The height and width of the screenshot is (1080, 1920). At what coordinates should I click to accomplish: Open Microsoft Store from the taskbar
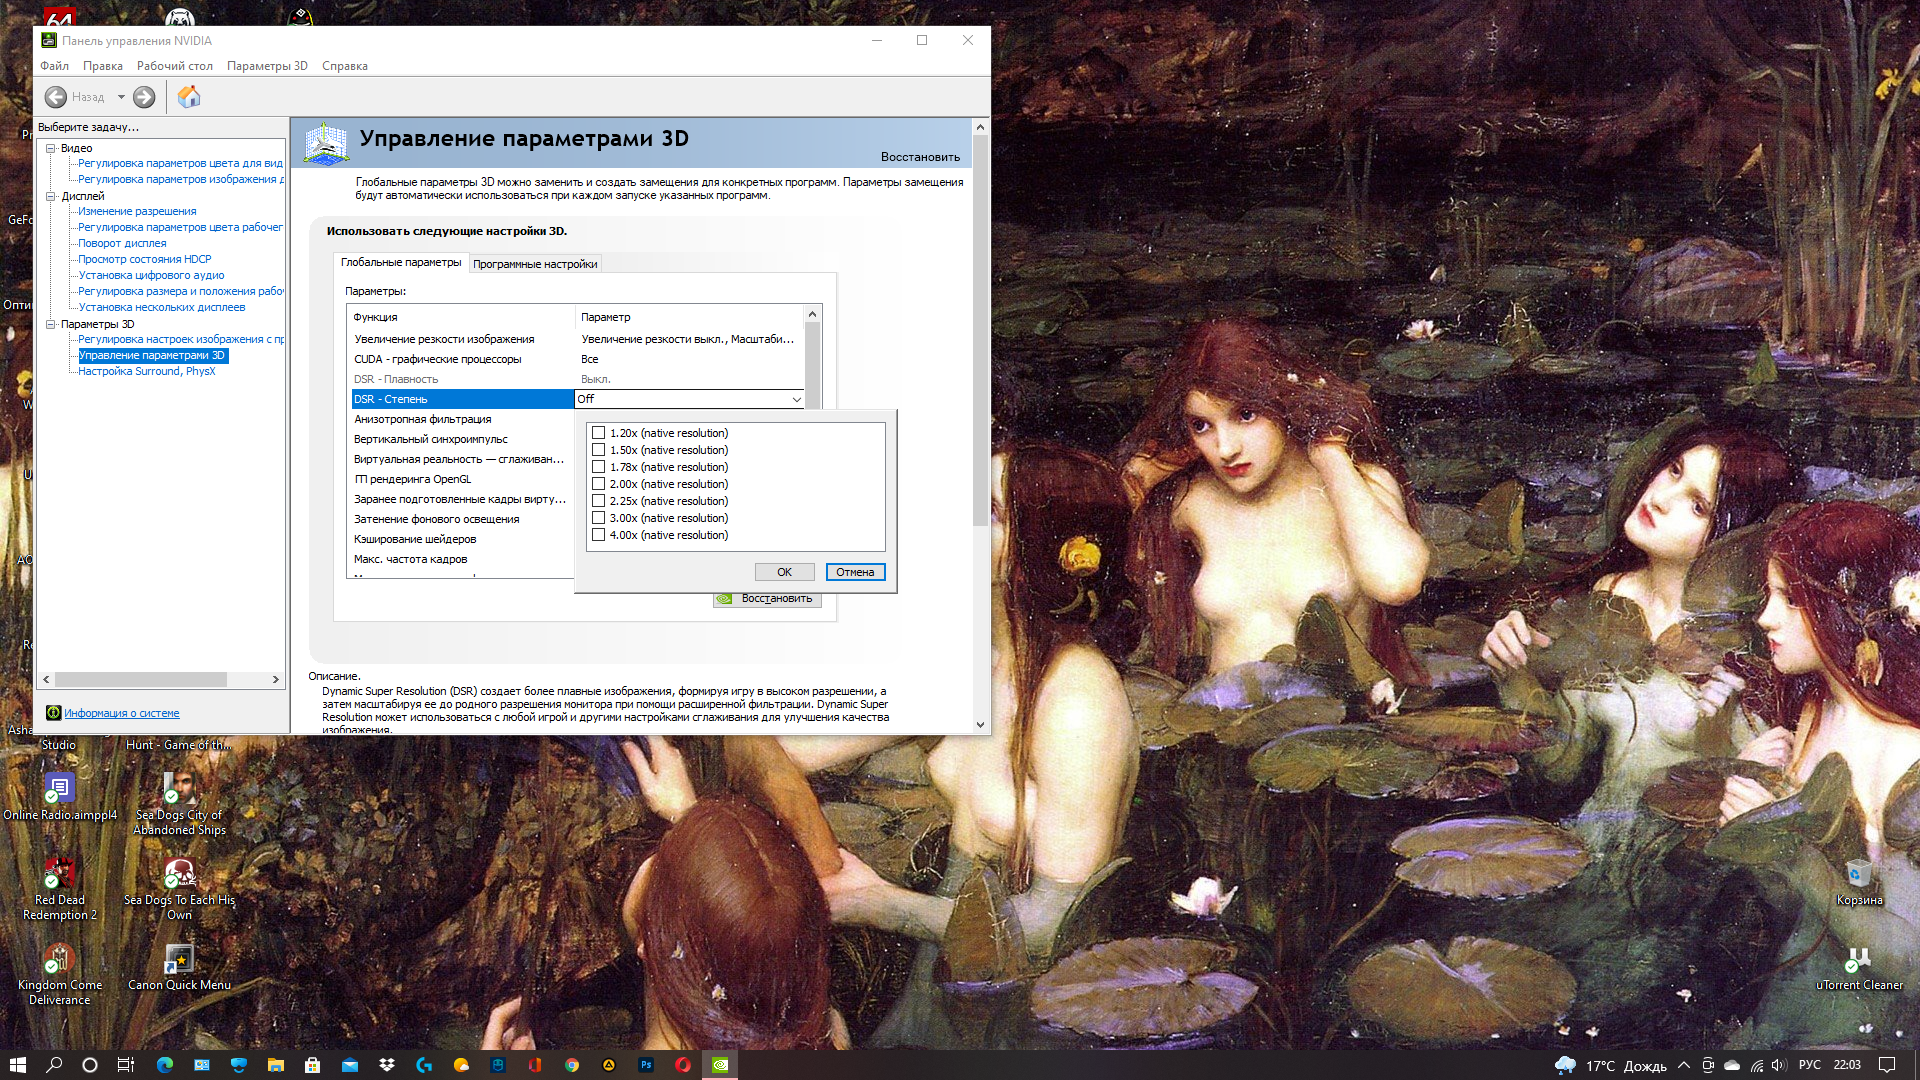pyautogui.click(x=312, y=1065)
